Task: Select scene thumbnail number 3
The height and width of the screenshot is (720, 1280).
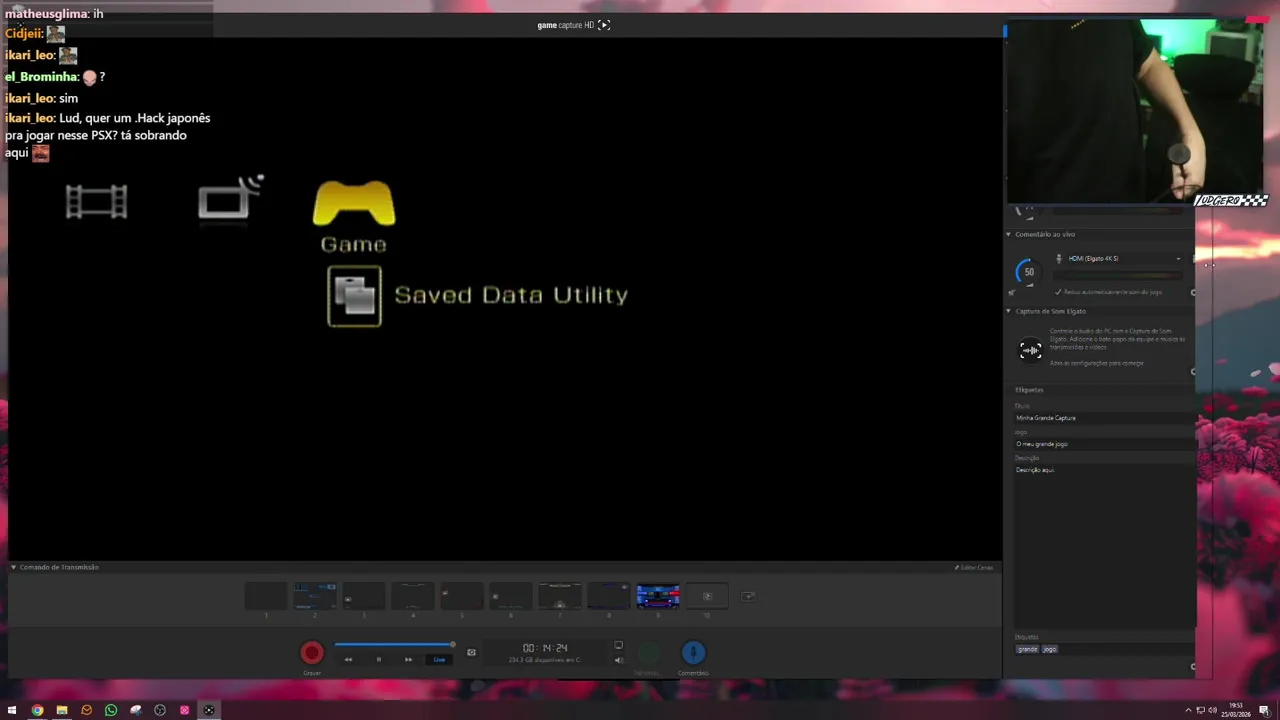Action: point(363,596)
